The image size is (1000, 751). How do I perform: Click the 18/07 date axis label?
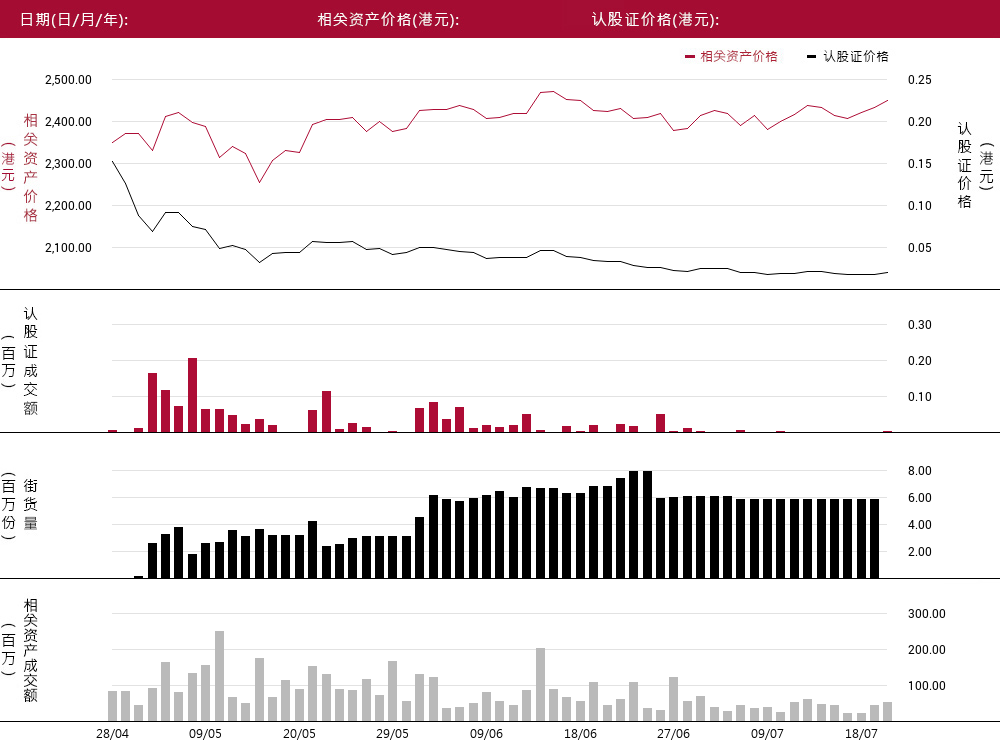pos(861,734)
